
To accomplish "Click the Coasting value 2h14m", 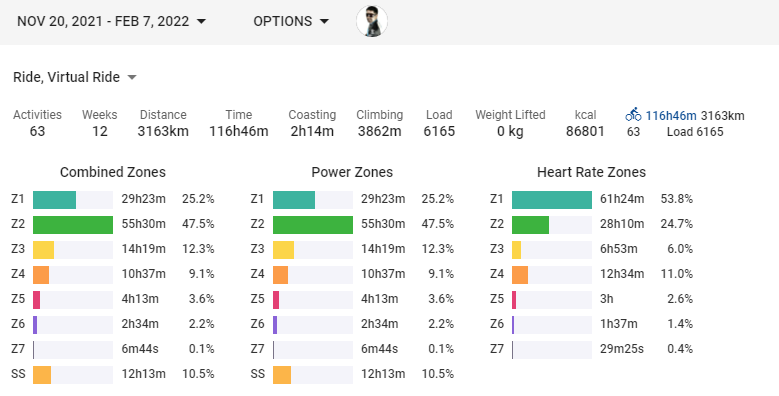I will tap(312, 131).
